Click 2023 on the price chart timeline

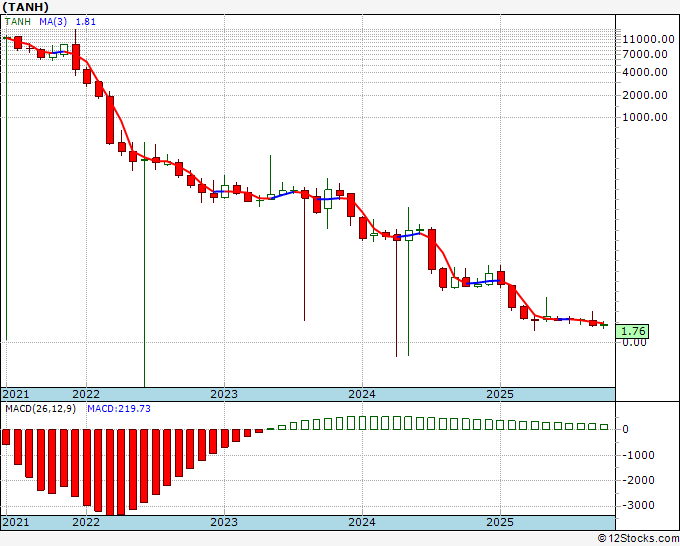point(224,394)
